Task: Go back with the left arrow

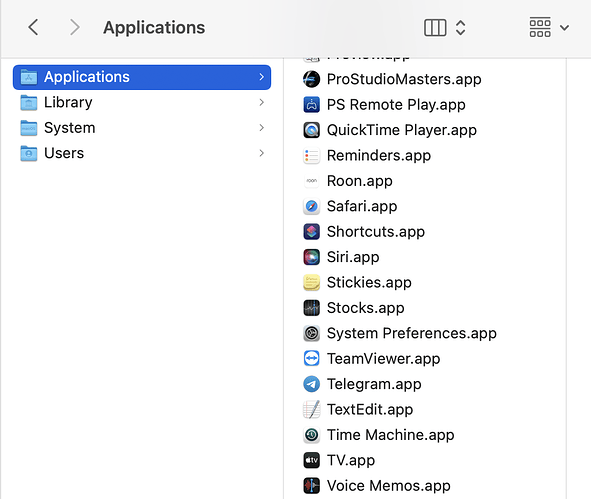Action: [34, 28]
